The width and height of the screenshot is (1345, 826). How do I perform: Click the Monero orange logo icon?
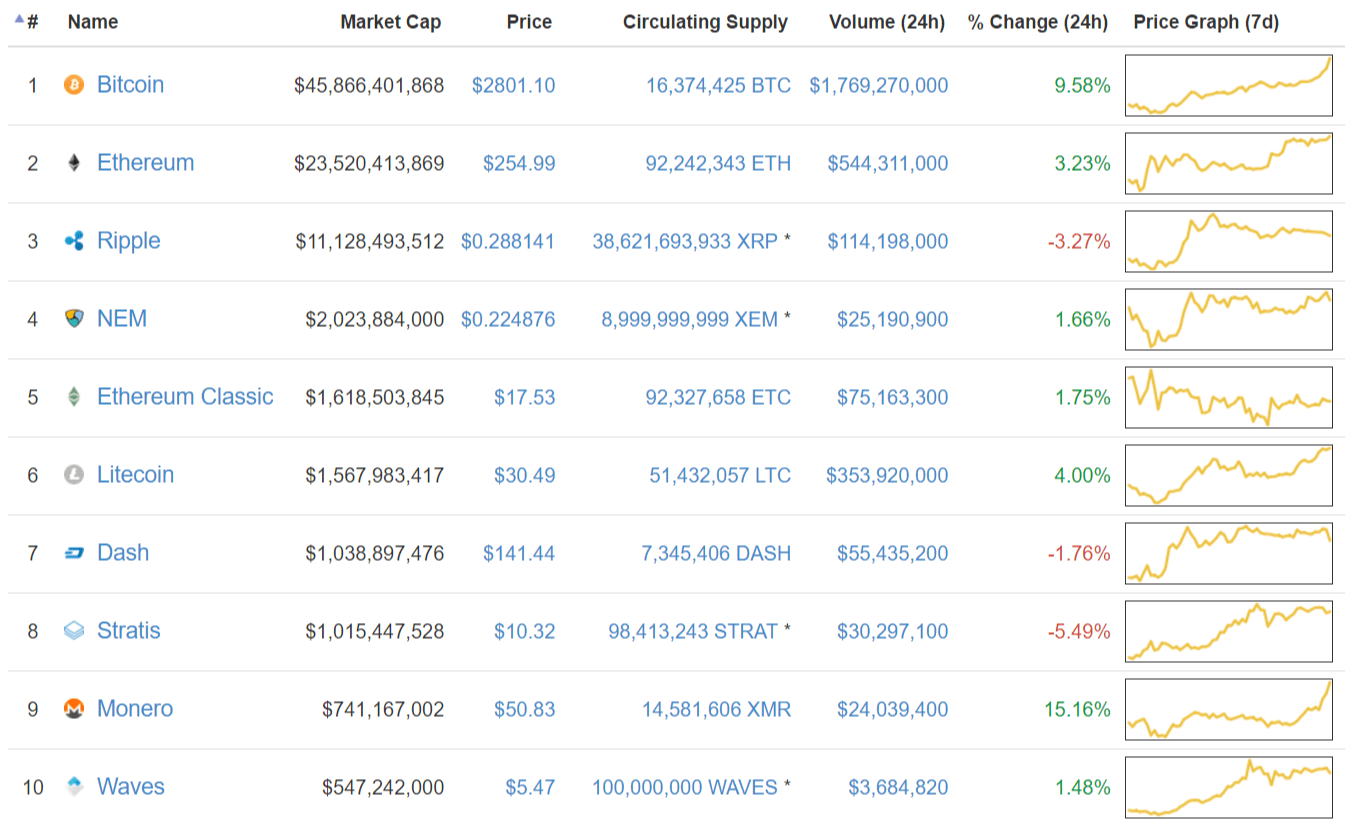coord(74,709)
